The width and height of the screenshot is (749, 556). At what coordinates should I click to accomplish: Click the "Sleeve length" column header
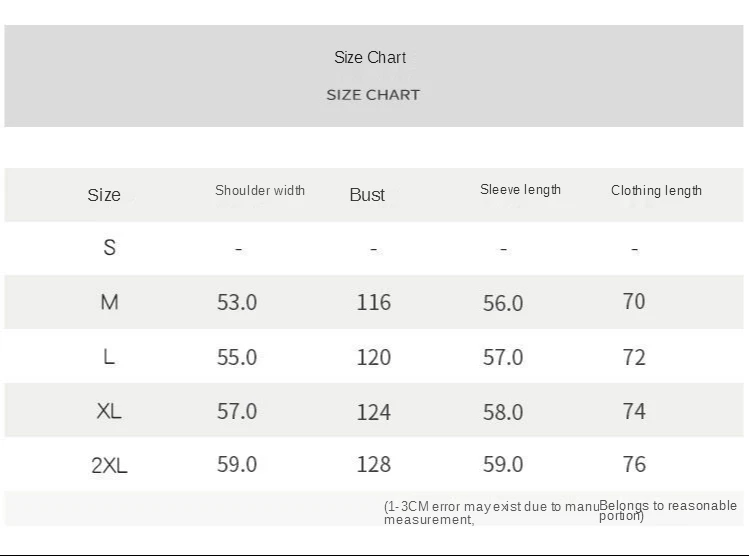pos(520,190)
